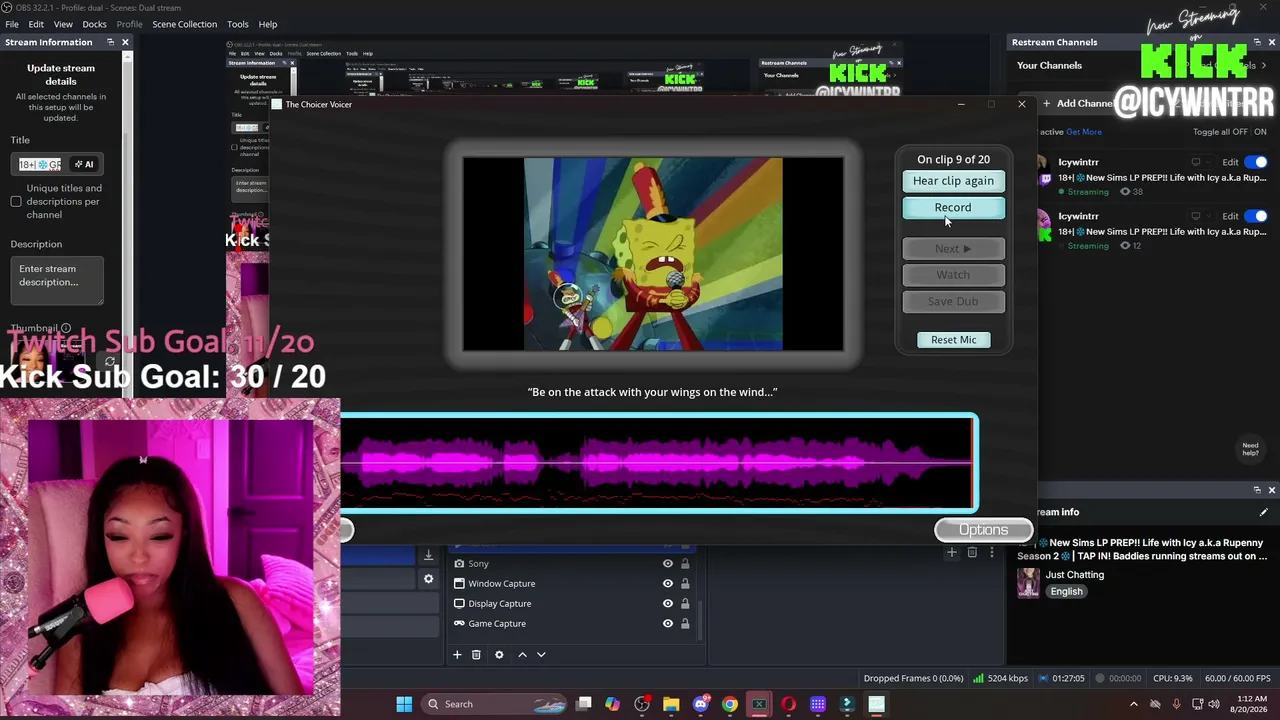The width and height of the screenshot is (1280, 720).
Task: Click the Record button in The Choicer Voicer
Action: coord(953,207)
